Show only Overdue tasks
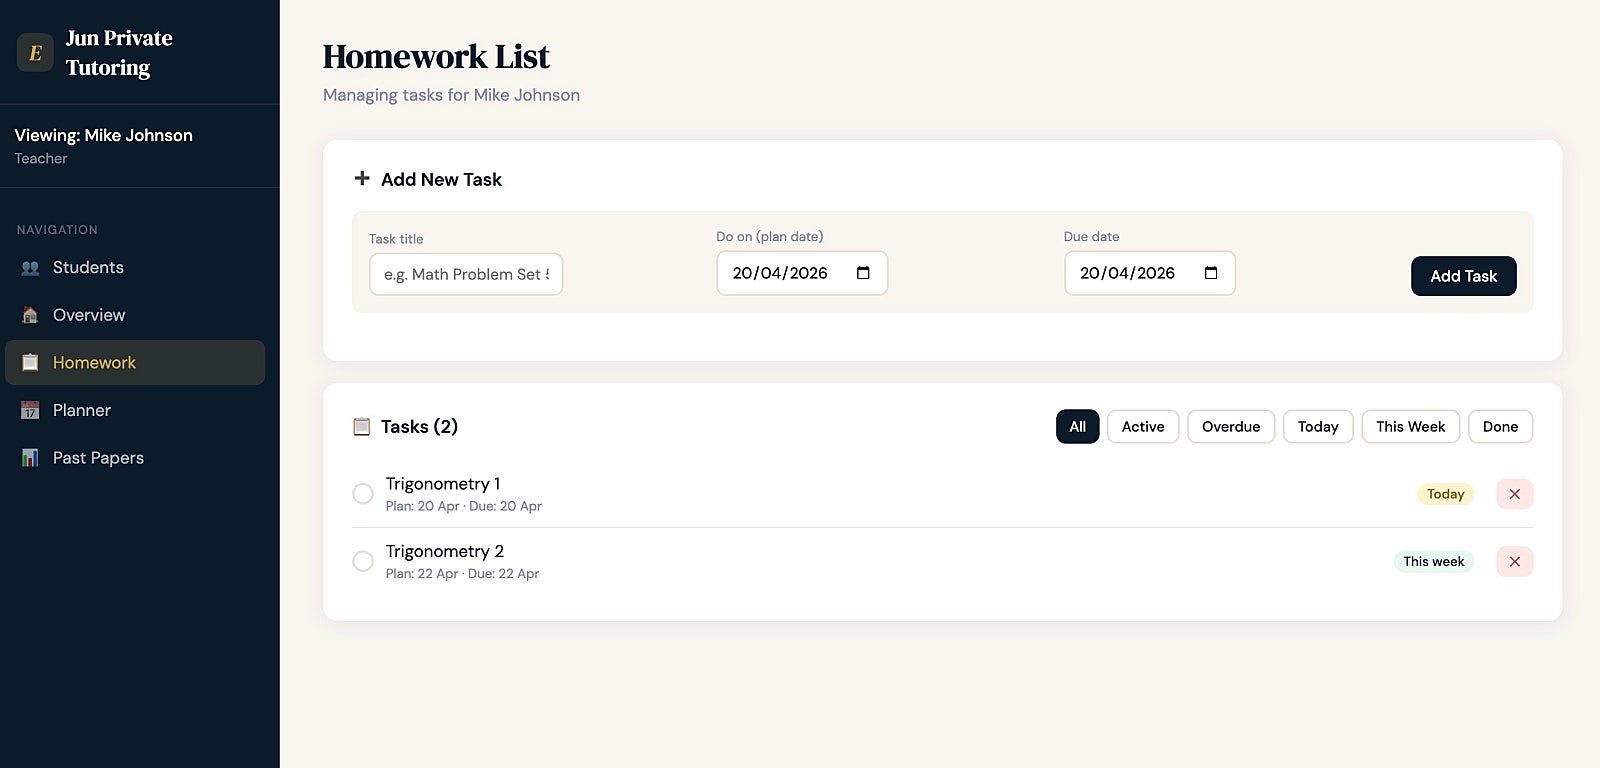This screenshot has height=768, width=1600. tap(1231, 427)
